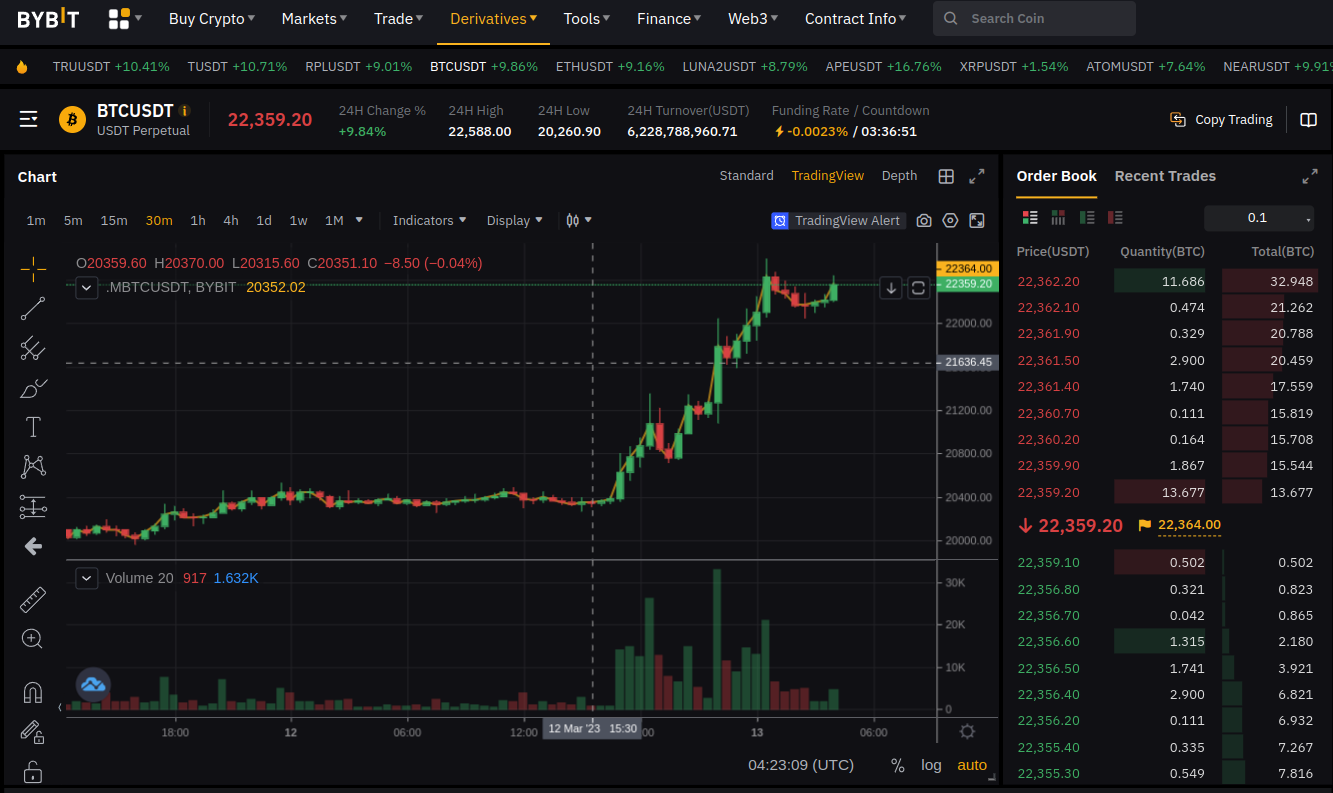Toggle magnet mode for drawings

pyautogui.click(x=33, y=692)
